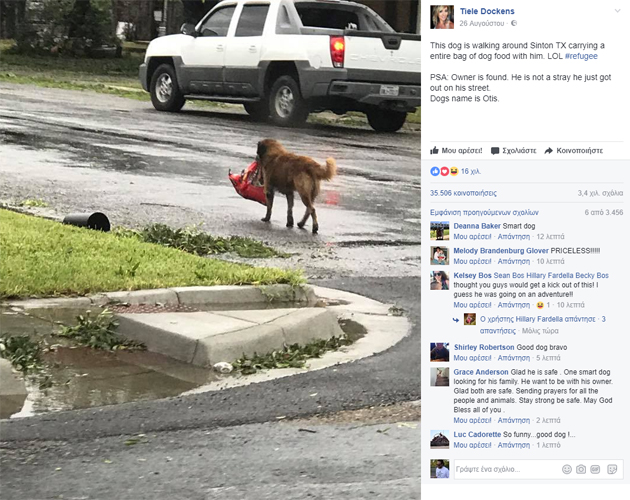Open the reactions count 16 χιλ.
The image size is (630, 500).
(455, 172)
